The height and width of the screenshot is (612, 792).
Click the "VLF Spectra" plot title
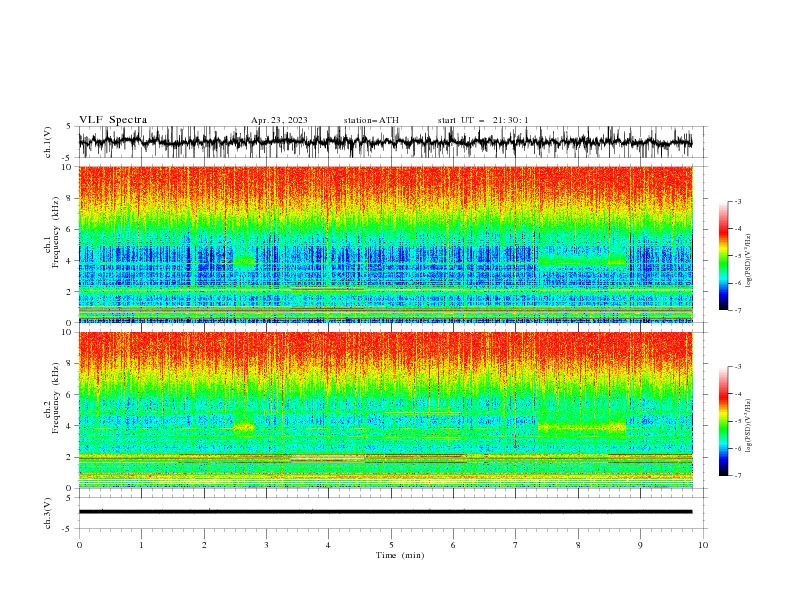(113, 120)
